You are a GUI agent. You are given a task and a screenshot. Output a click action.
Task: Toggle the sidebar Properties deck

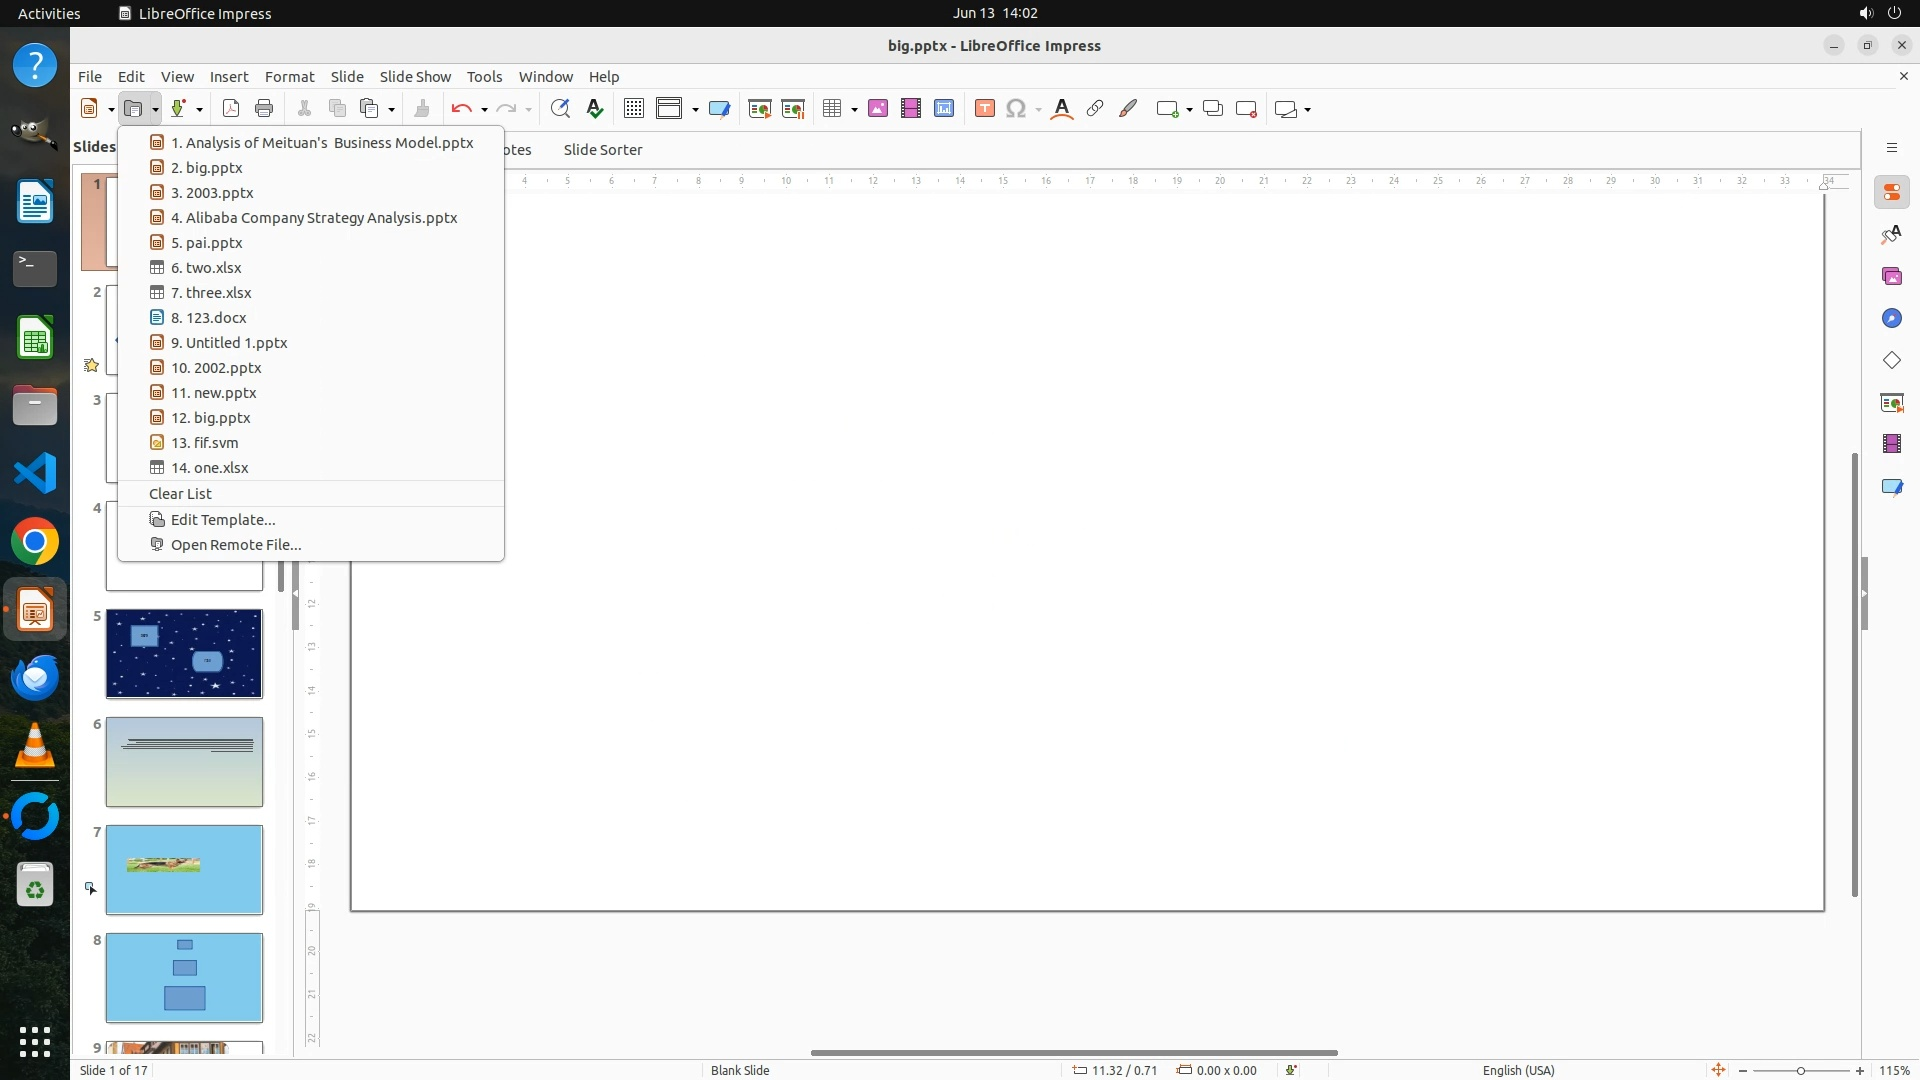(x=1891, y=193)
